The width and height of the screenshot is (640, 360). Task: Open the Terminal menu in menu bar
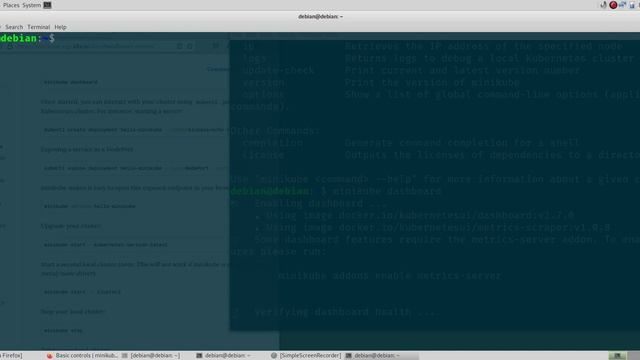click(x=38, y=27)
